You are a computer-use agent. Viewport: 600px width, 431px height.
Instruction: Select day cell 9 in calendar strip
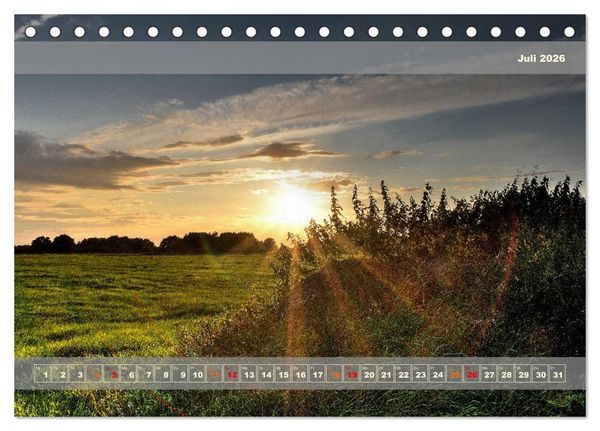(180, 374)
